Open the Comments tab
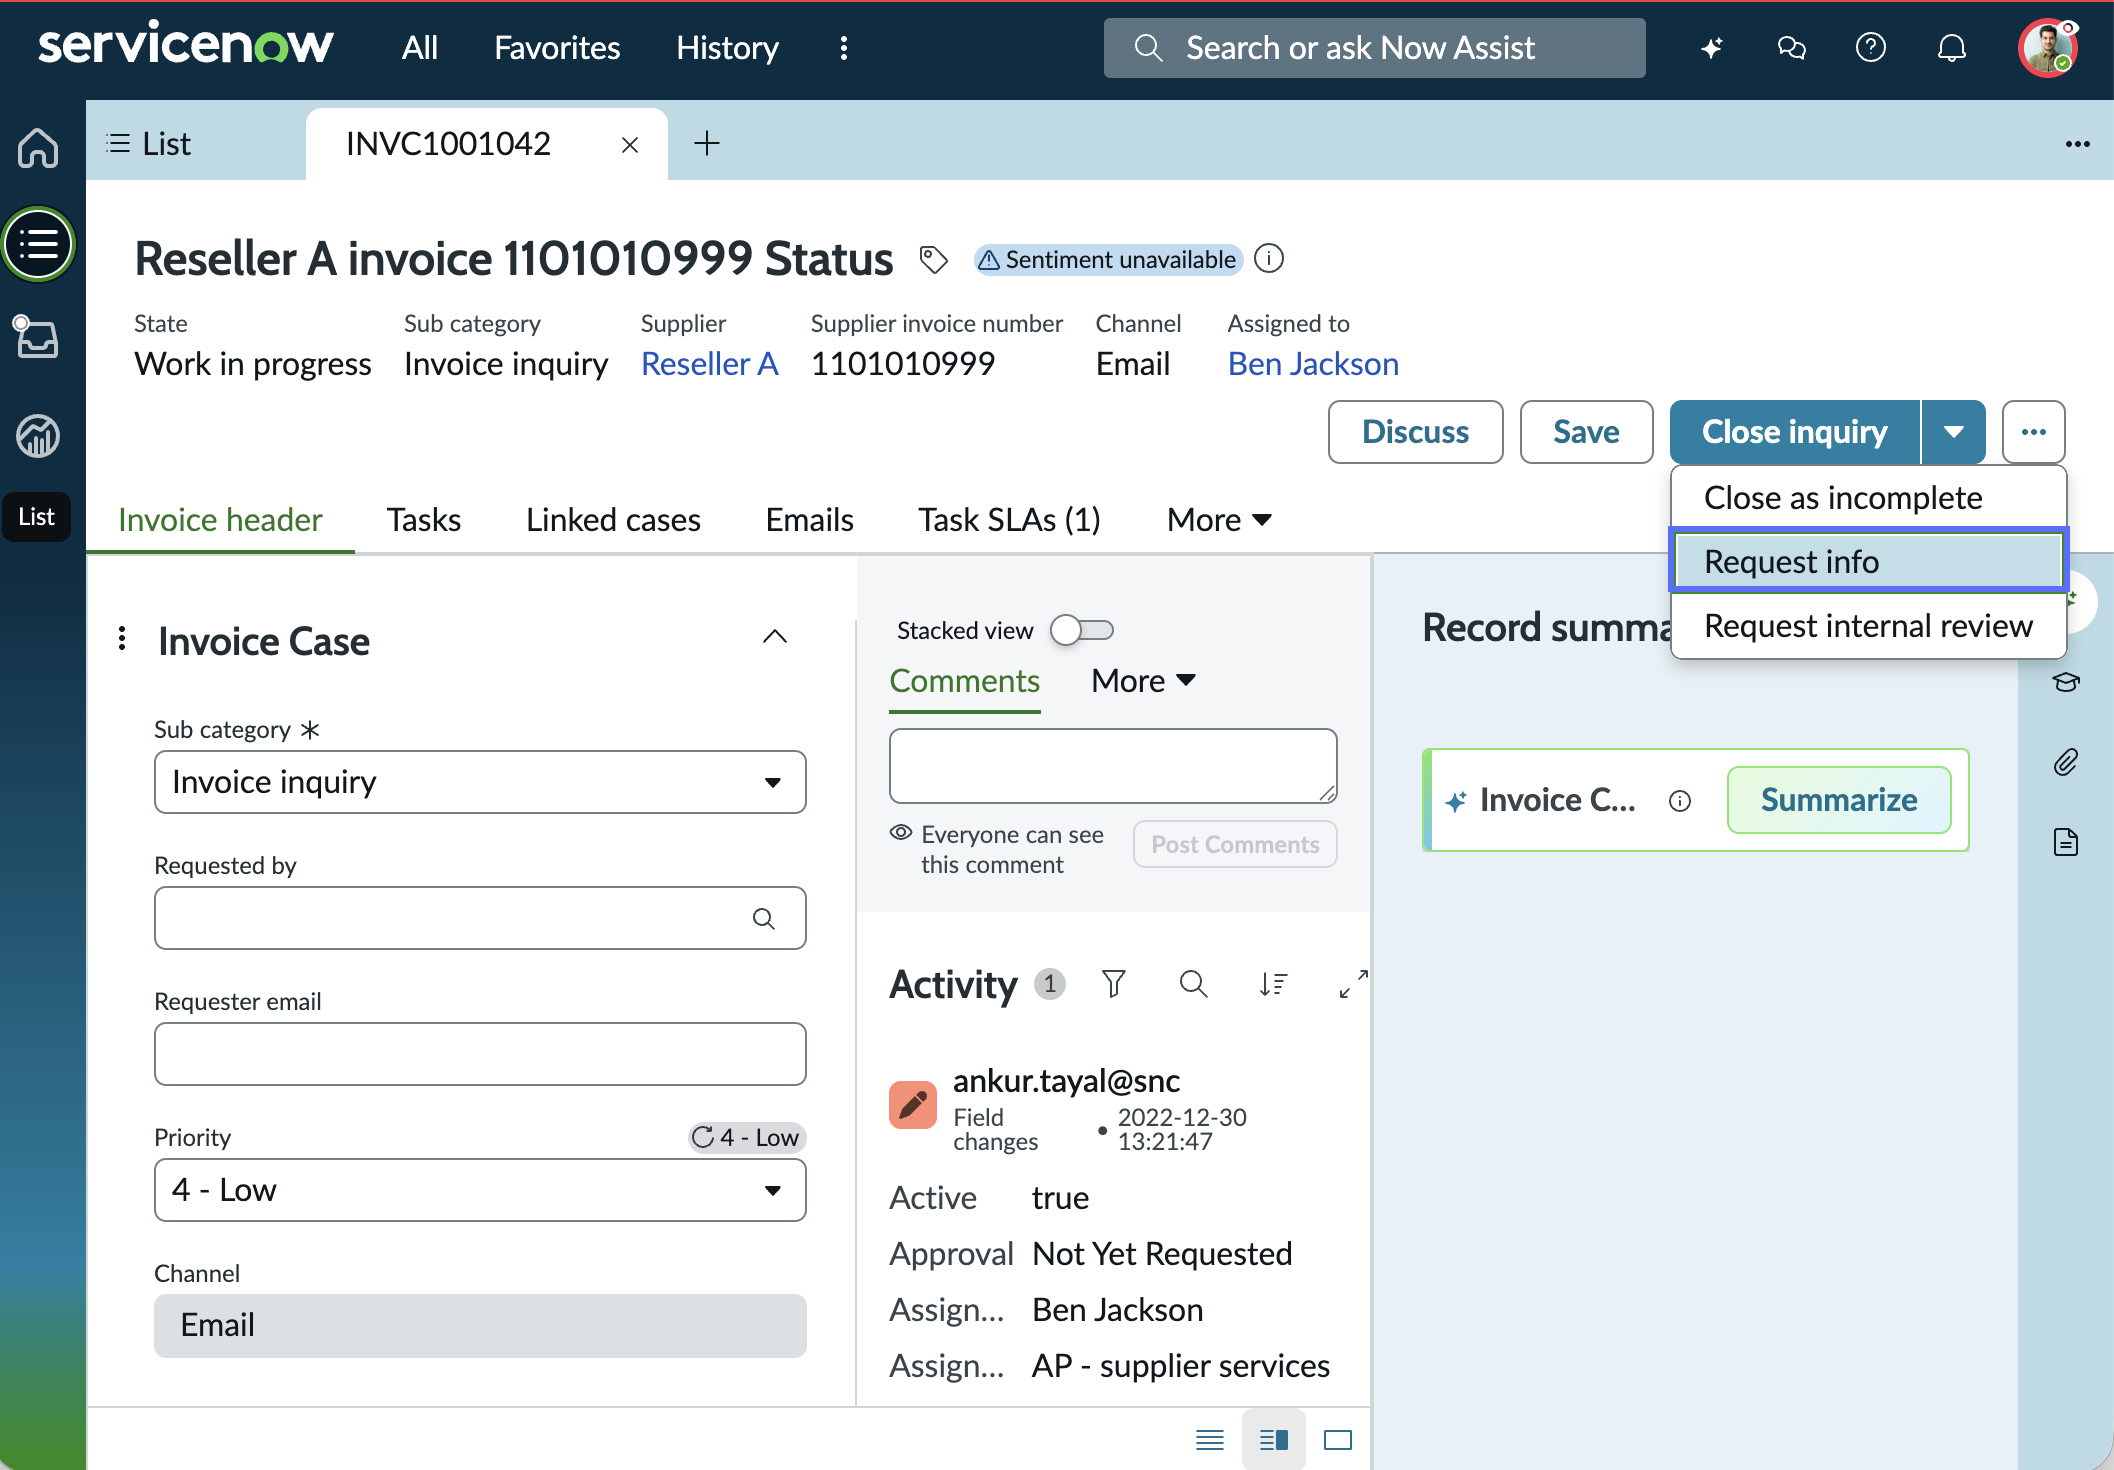Viewport: 2114px width, 1470px height. (965, 681)
